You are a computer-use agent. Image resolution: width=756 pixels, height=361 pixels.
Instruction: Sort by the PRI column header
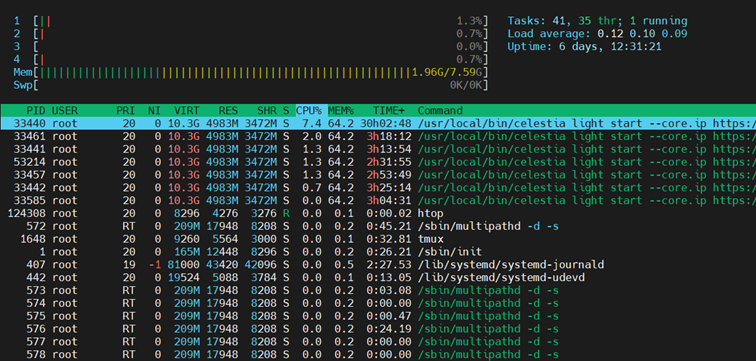point(125,110)
